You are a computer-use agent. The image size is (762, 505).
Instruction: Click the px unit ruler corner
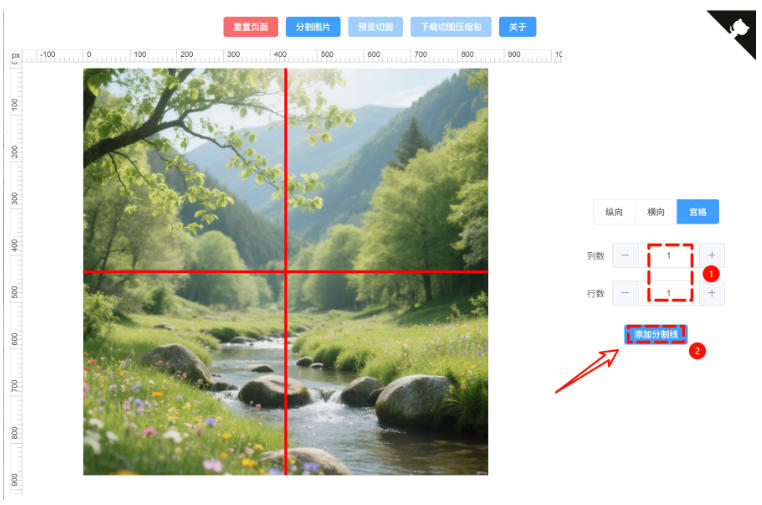point(16,55)
